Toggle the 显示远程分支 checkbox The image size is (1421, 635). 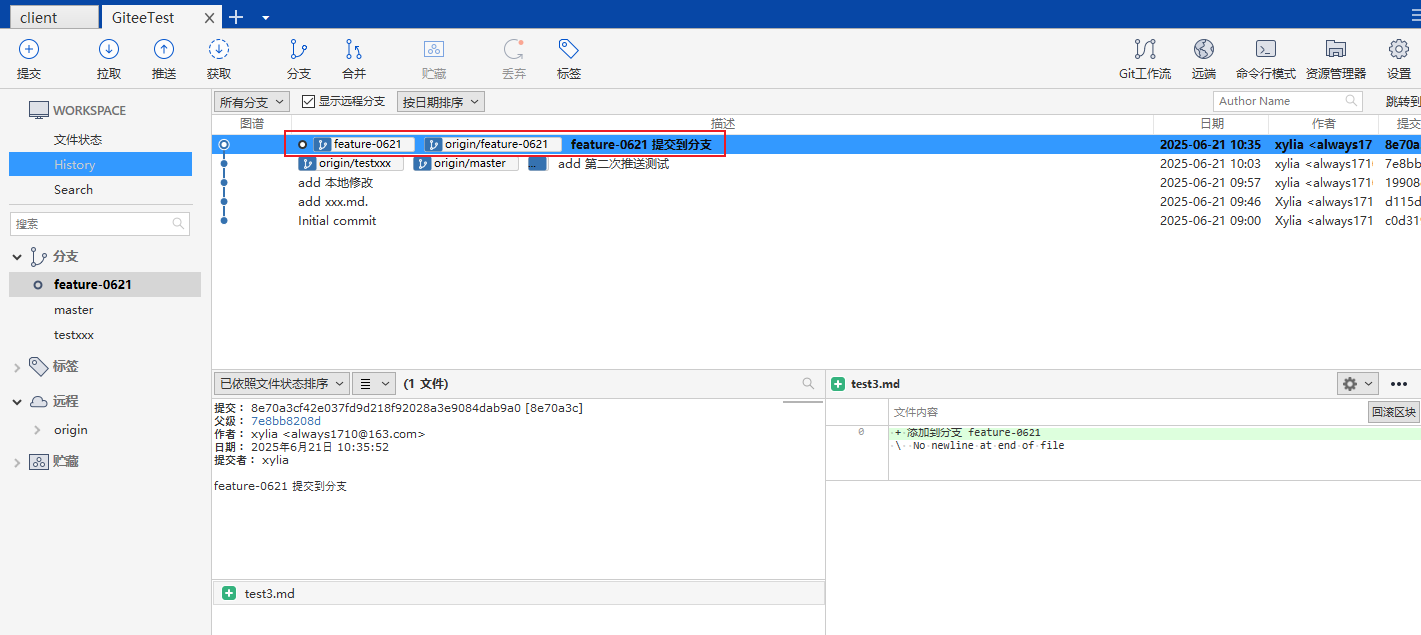tap(309, 102)
